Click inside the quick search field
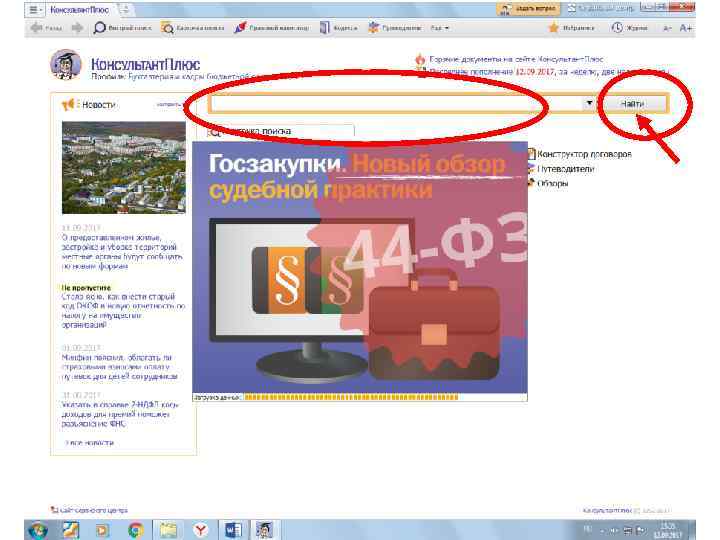The image size is (720, 540). pos(394,104)
